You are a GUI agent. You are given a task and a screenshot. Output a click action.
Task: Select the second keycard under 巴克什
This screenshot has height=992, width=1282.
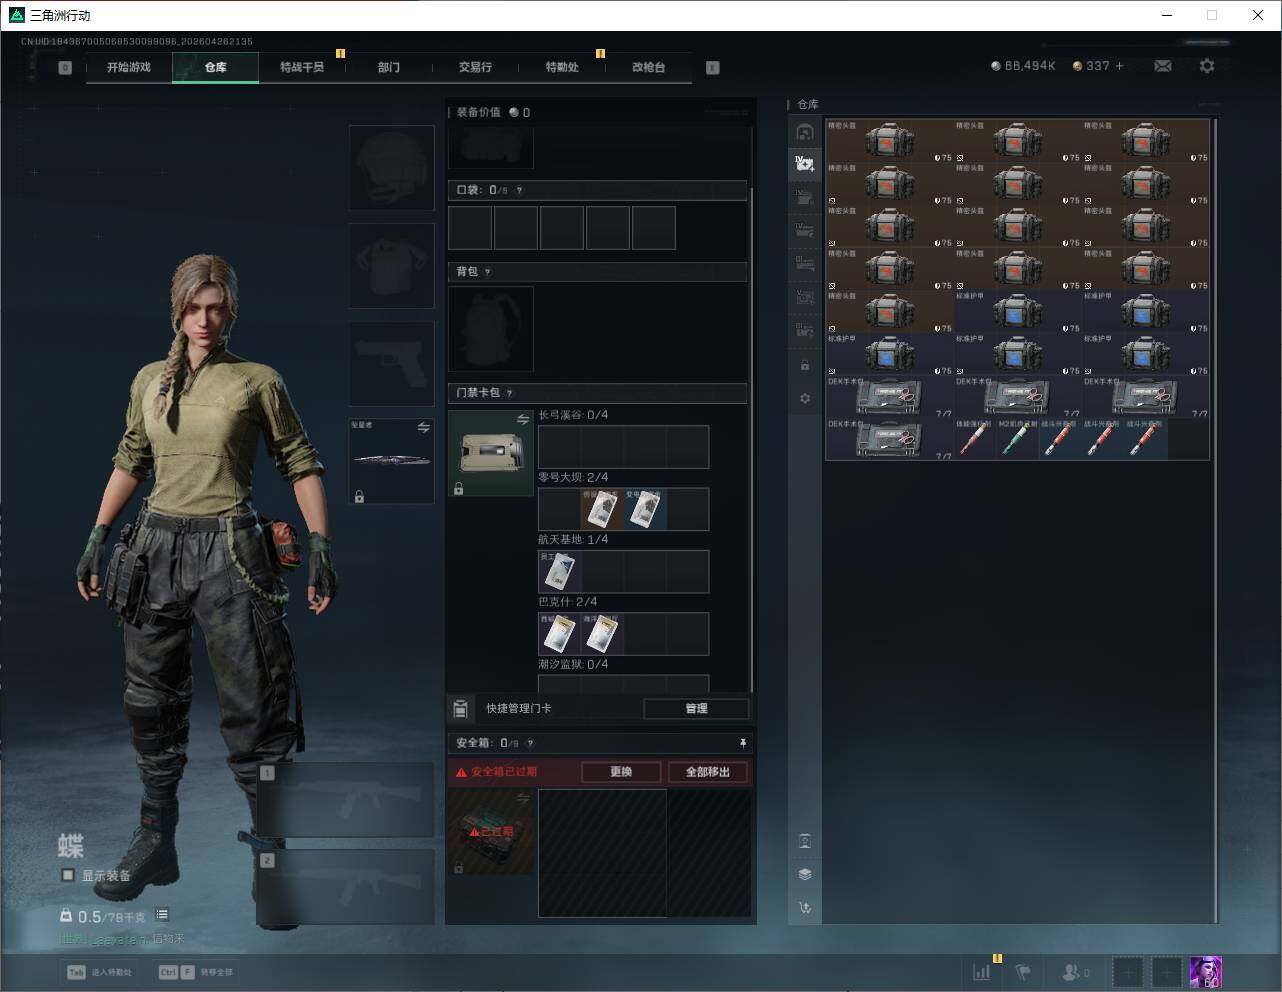pos(602,634)
